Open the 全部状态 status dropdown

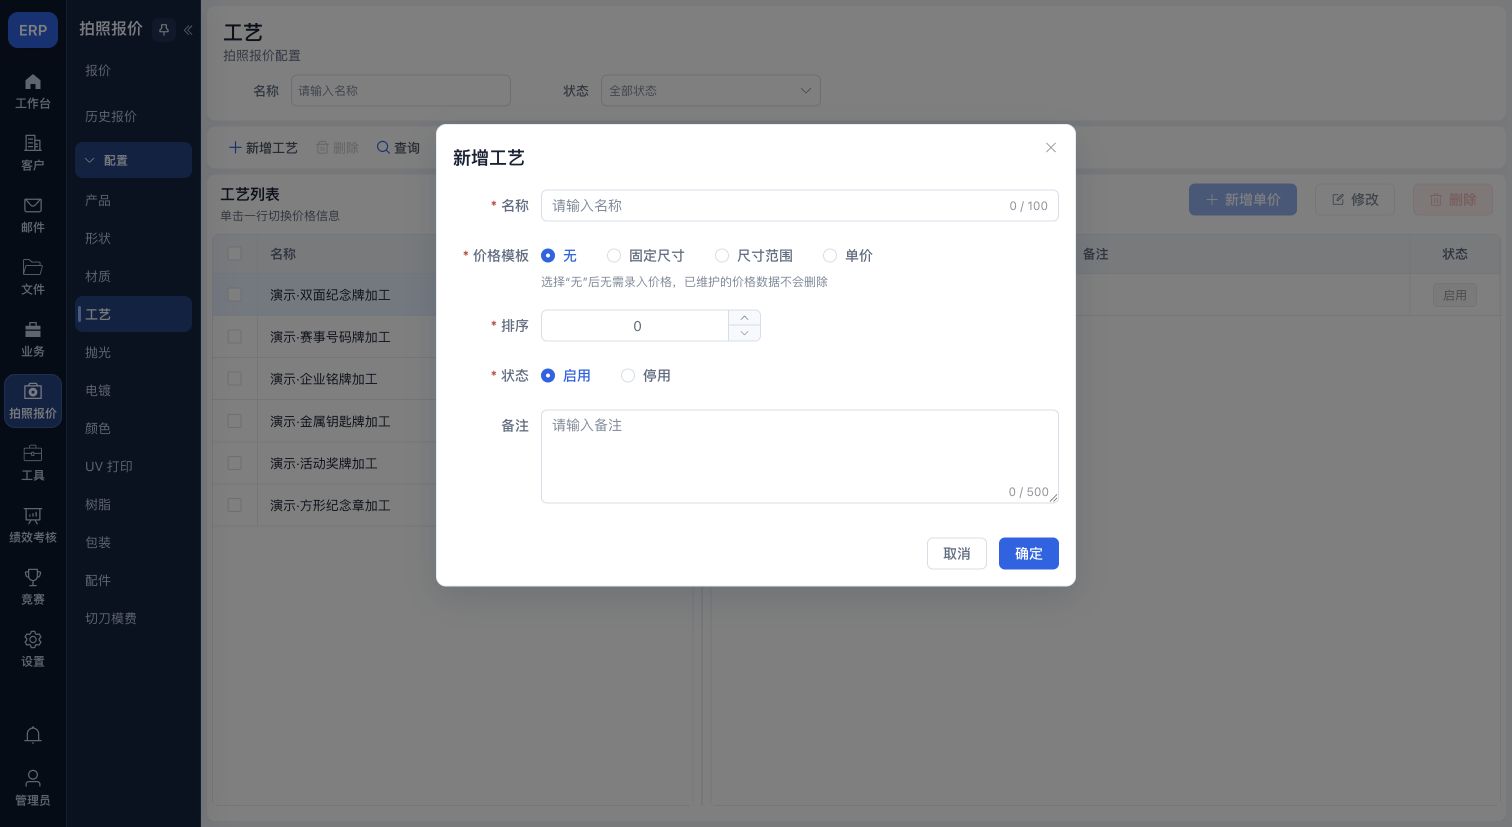pos(711,91)
